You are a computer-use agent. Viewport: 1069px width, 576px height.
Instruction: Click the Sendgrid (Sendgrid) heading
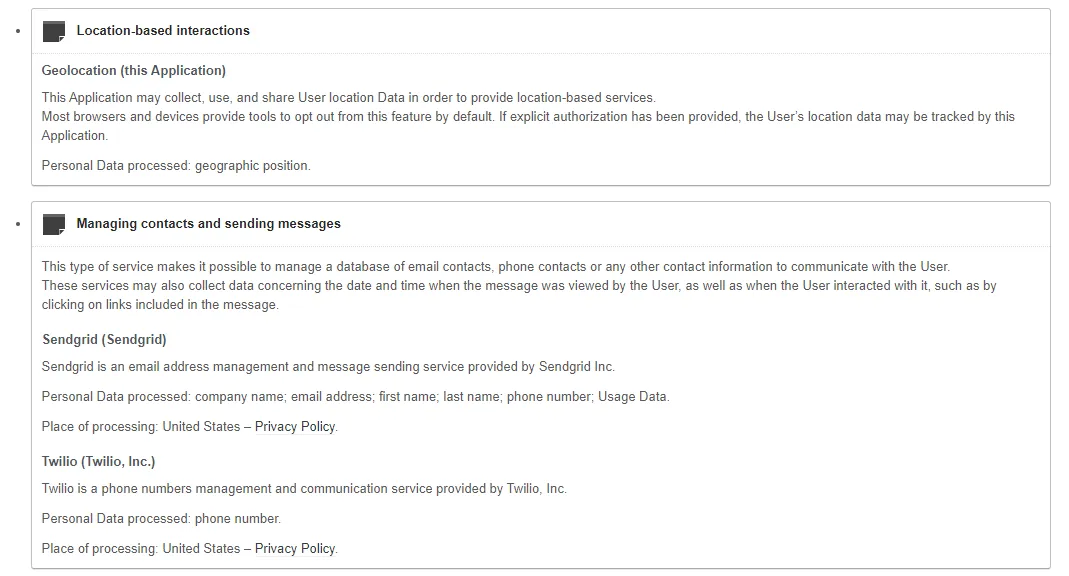[x=104, y=340]
